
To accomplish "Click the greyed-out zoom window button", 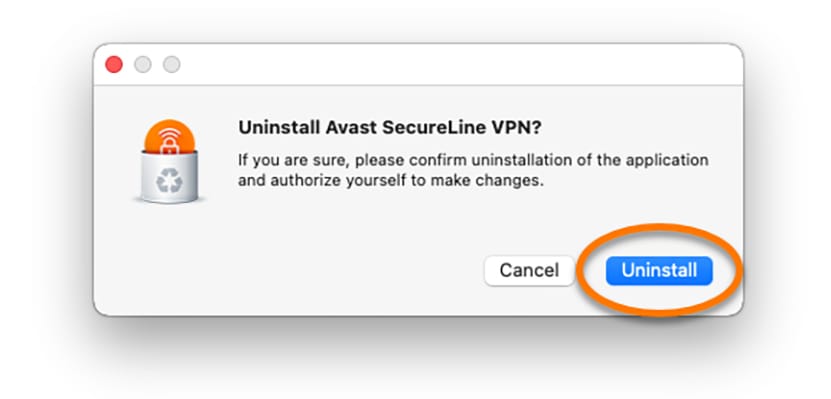I will pyautogui.click(x=171, y=65).
